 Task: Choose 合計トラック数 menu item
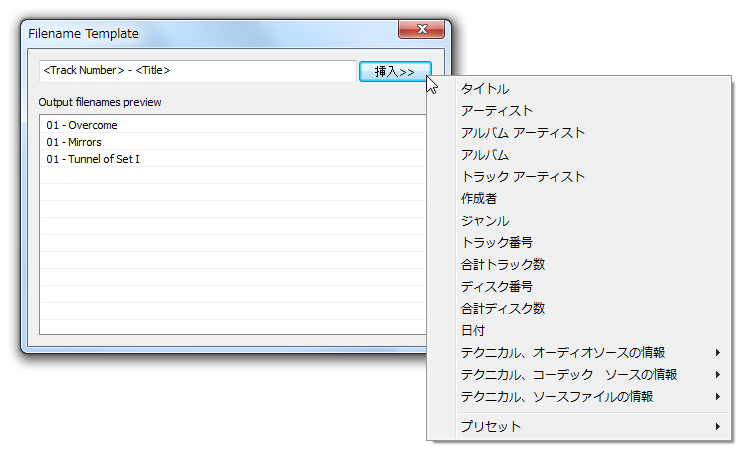tap(579, 264)
